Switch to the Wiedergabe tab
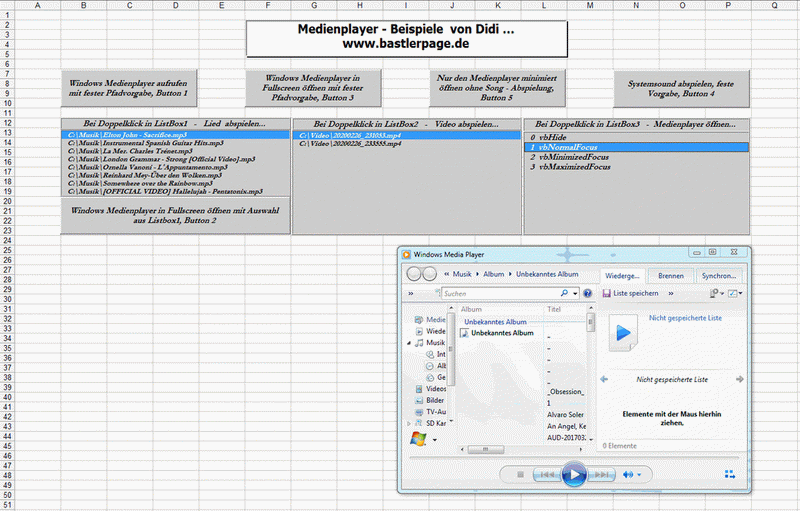Image resolution: width=800 pixels, height=511 pixels. click(622, 276)
